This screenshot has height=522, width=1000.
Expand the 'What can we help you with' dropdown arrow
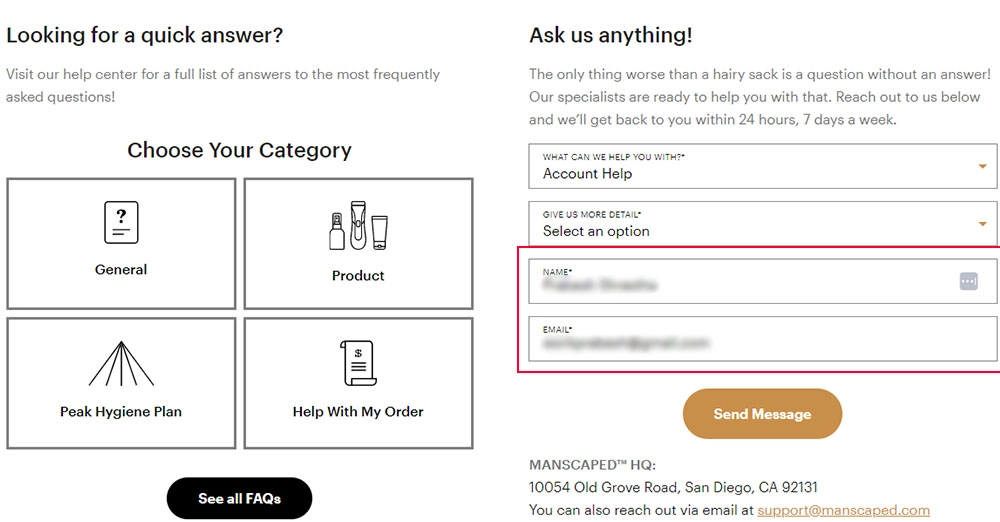tap(983, 167)
